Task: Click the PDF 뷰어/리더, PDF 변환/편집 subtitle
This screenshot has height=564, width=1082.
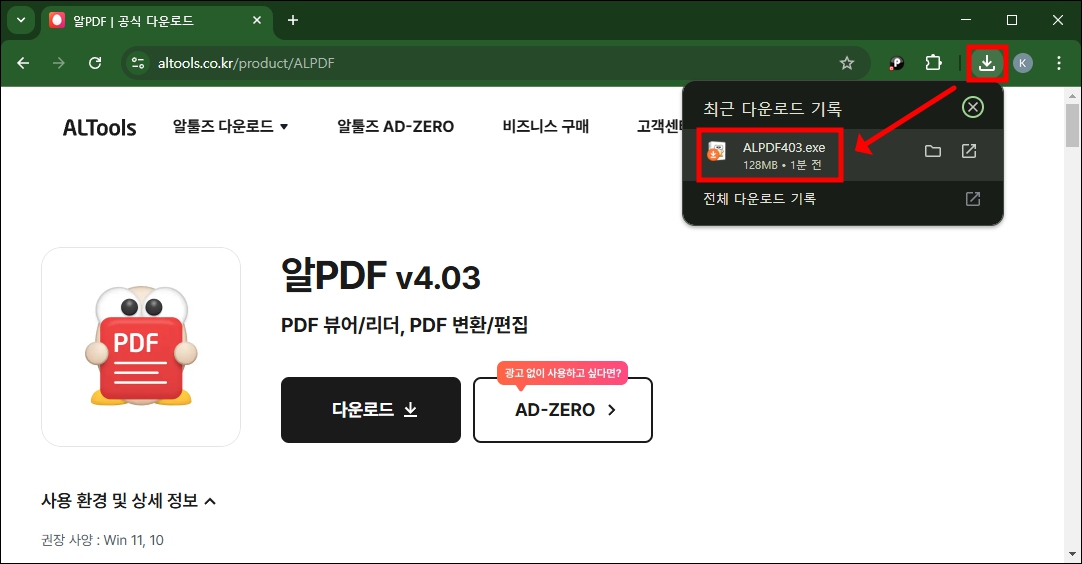Action: click(x=404, y=324)
